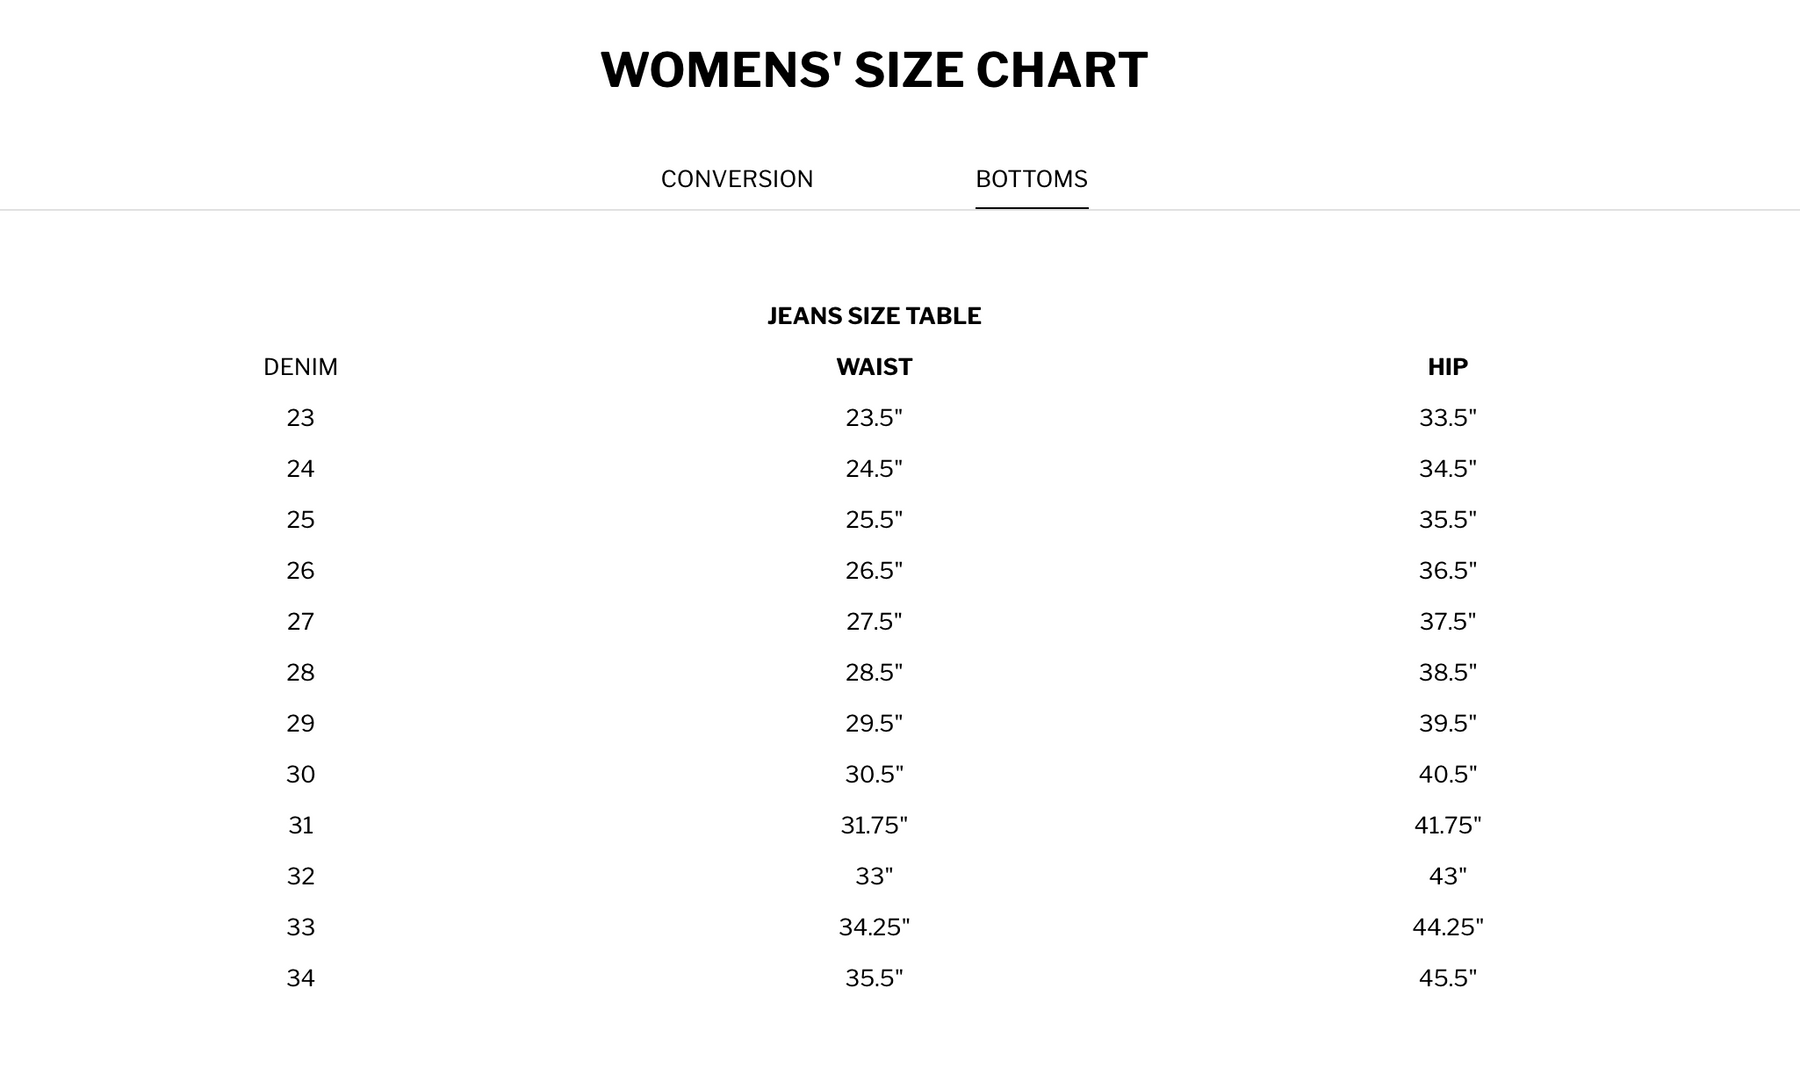
Task: Select denim size 29 row label
Action: pos(300,724)
